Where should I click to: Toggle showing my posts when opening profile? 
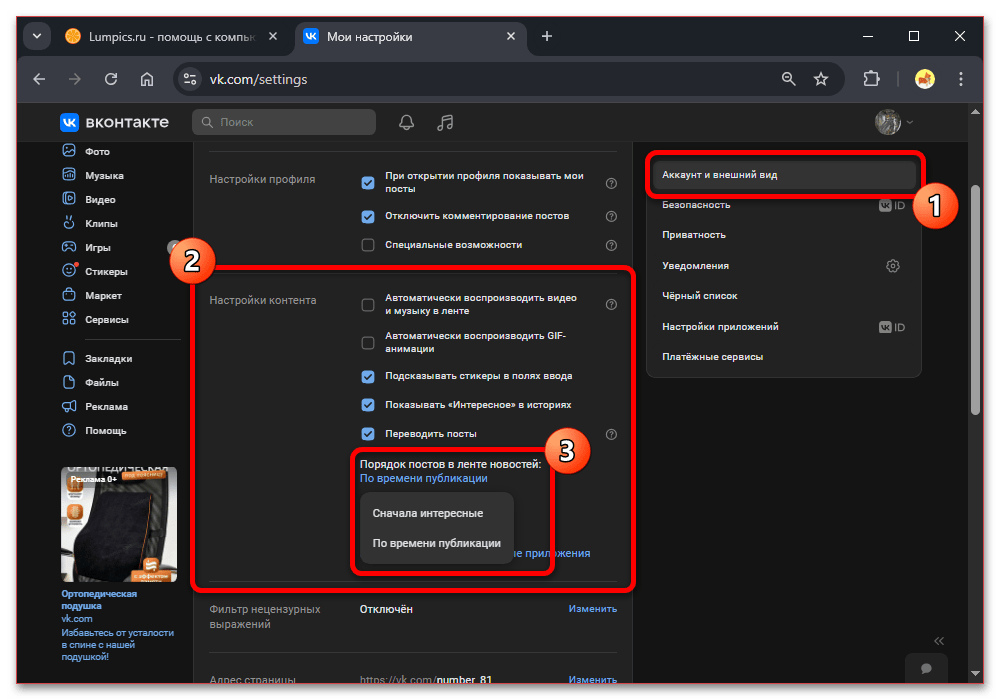pyautogui.click(x=368, y=183)
